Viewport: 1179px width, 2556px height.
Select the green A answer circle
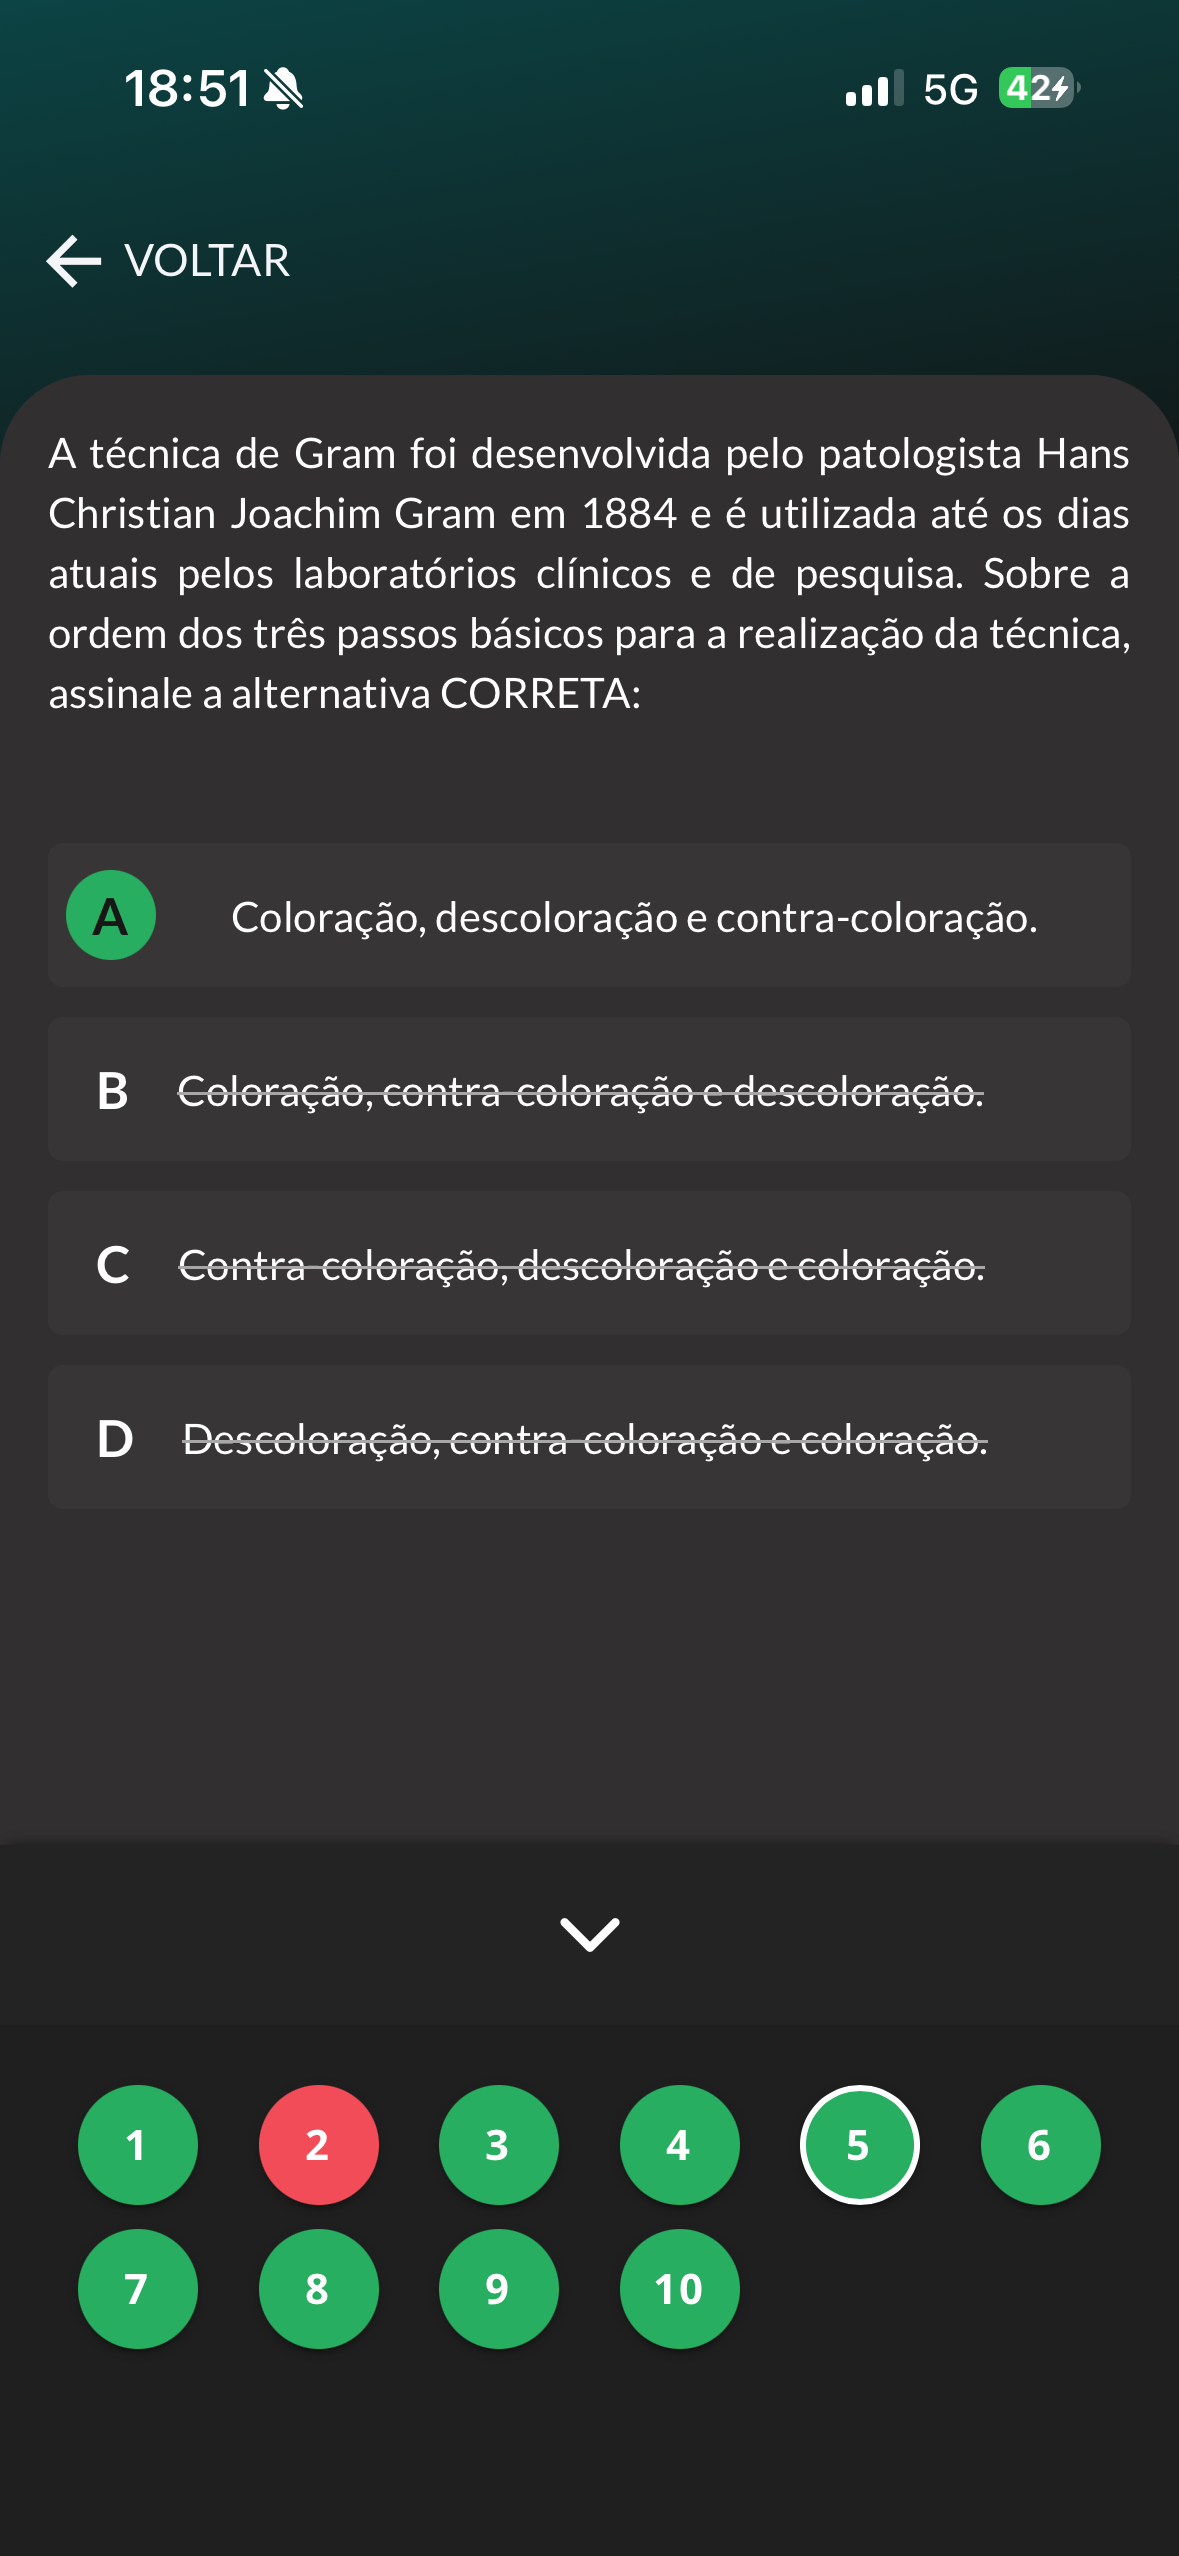111,915
